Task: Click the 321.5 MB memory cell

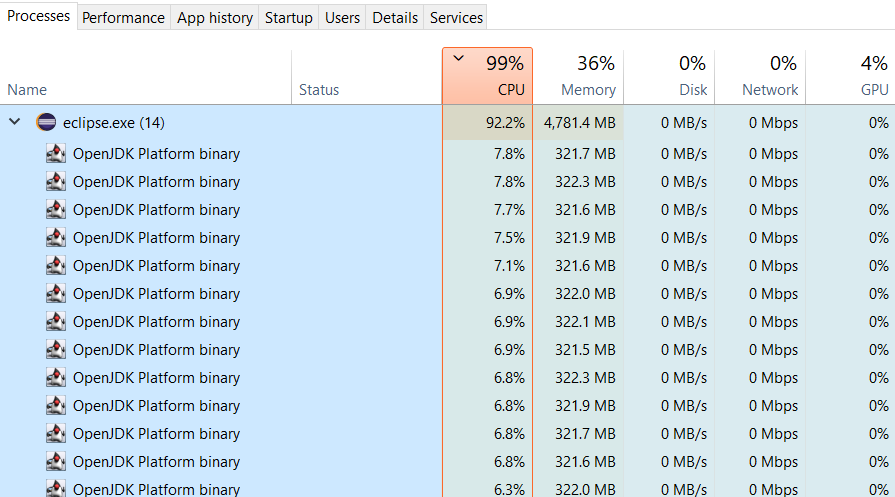Action: (578, 350)
